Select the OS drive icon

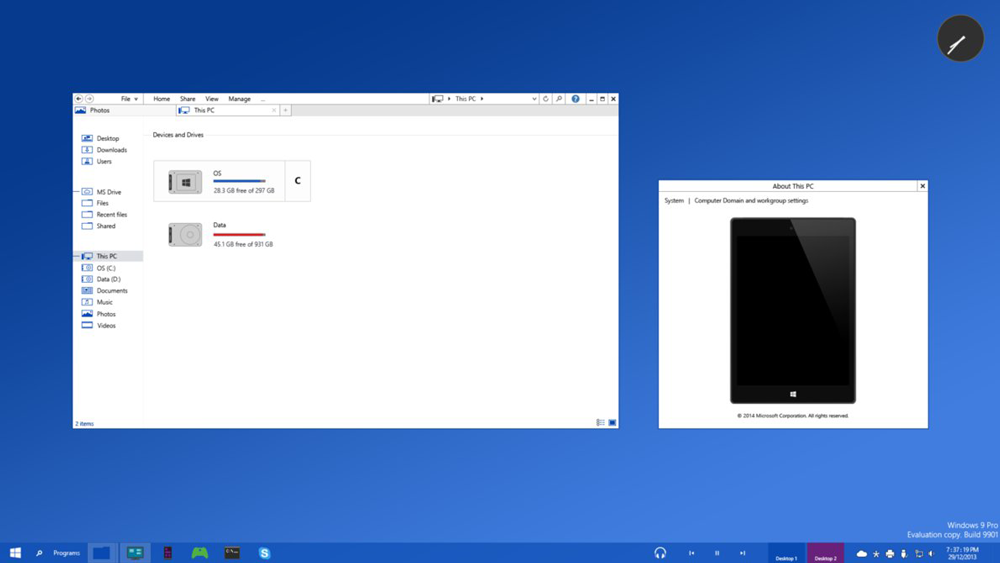pos(185,182)
